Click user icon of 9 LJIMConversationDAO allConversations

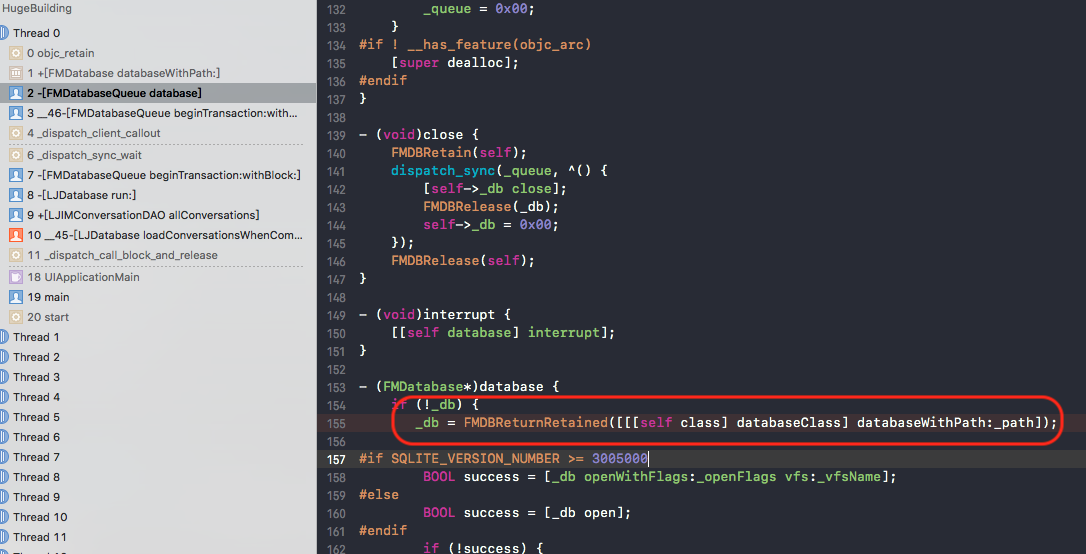click(16, 215)
